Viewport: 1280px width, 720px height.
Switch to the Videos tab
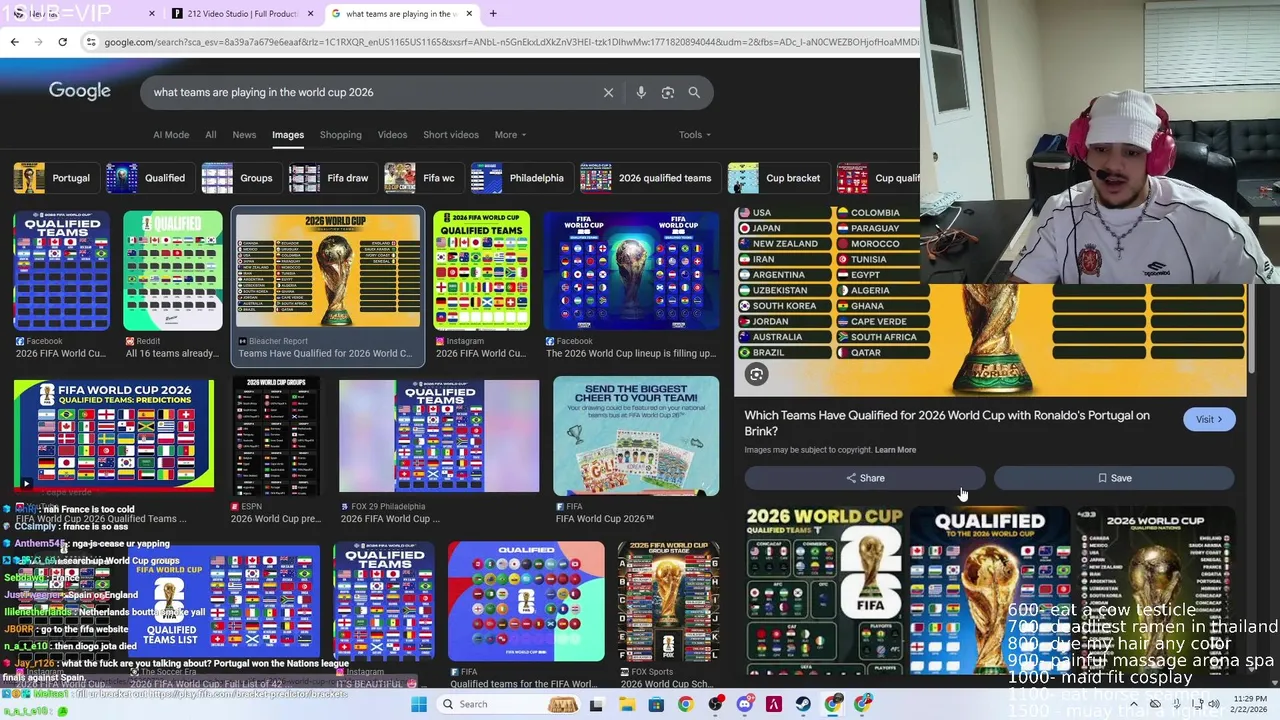pyautogui.click(x=392, y=135)
